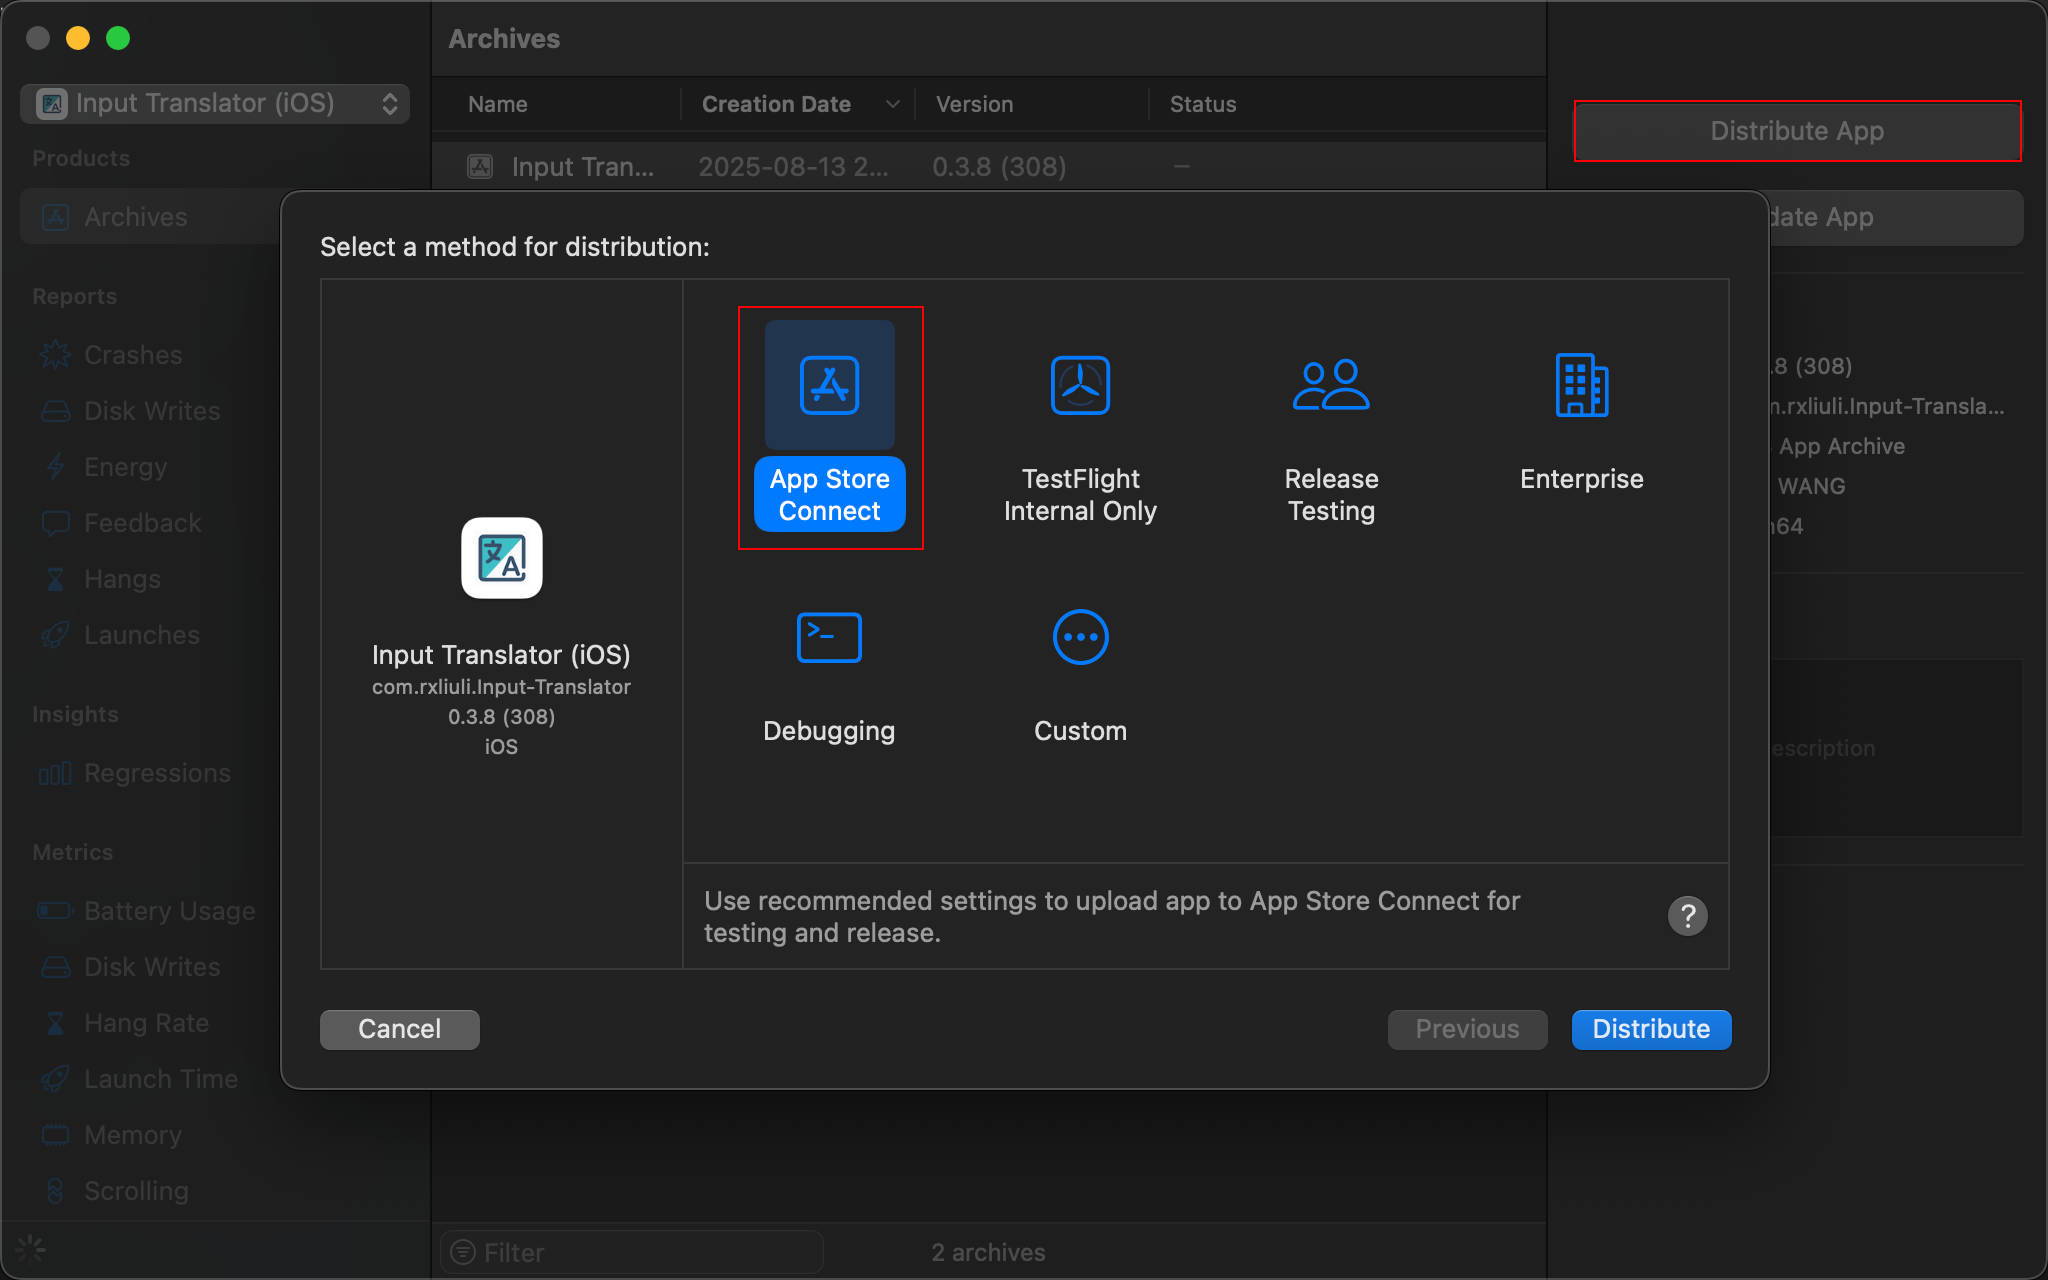Choose the Custom ellipsis icon

point(1080,637)
